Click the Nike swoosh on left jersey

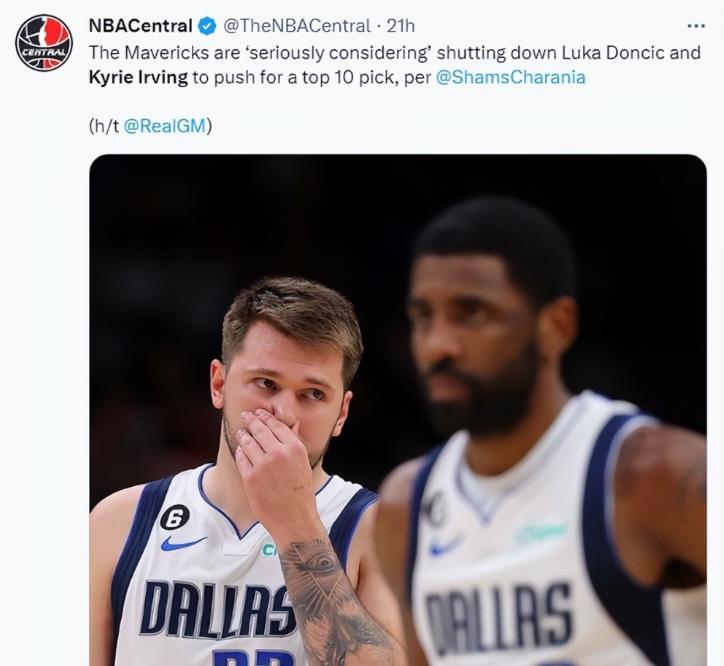[x=183, y=544]
